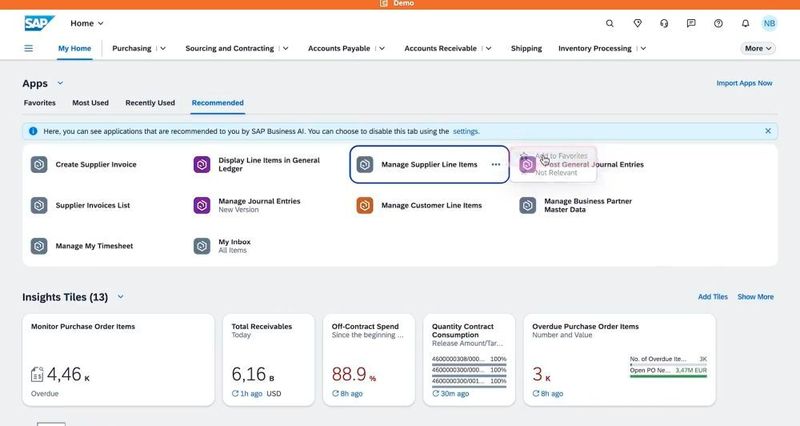The height and width of the screenshot is (426, 800).
Task: Select the My Home tab
Action: (x=74, y=48)
